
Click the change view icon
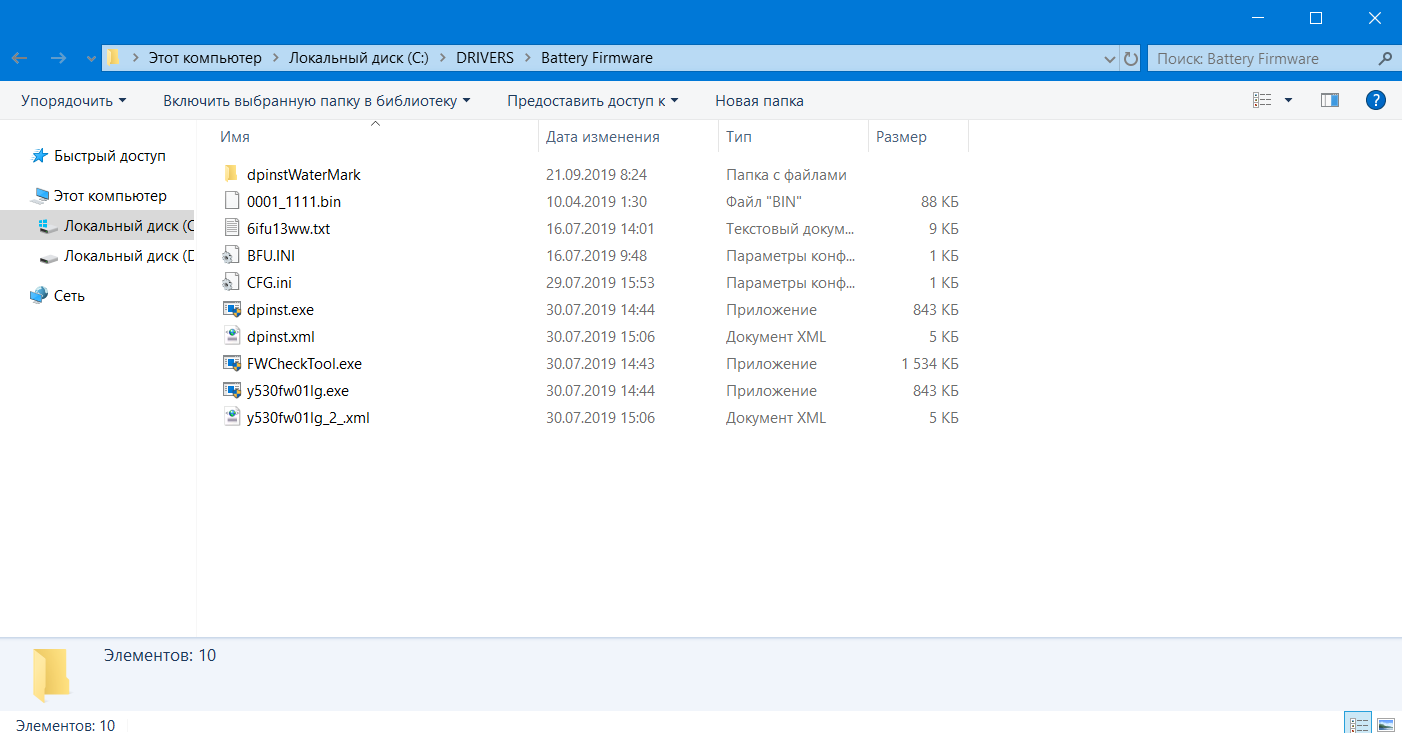1262,100
